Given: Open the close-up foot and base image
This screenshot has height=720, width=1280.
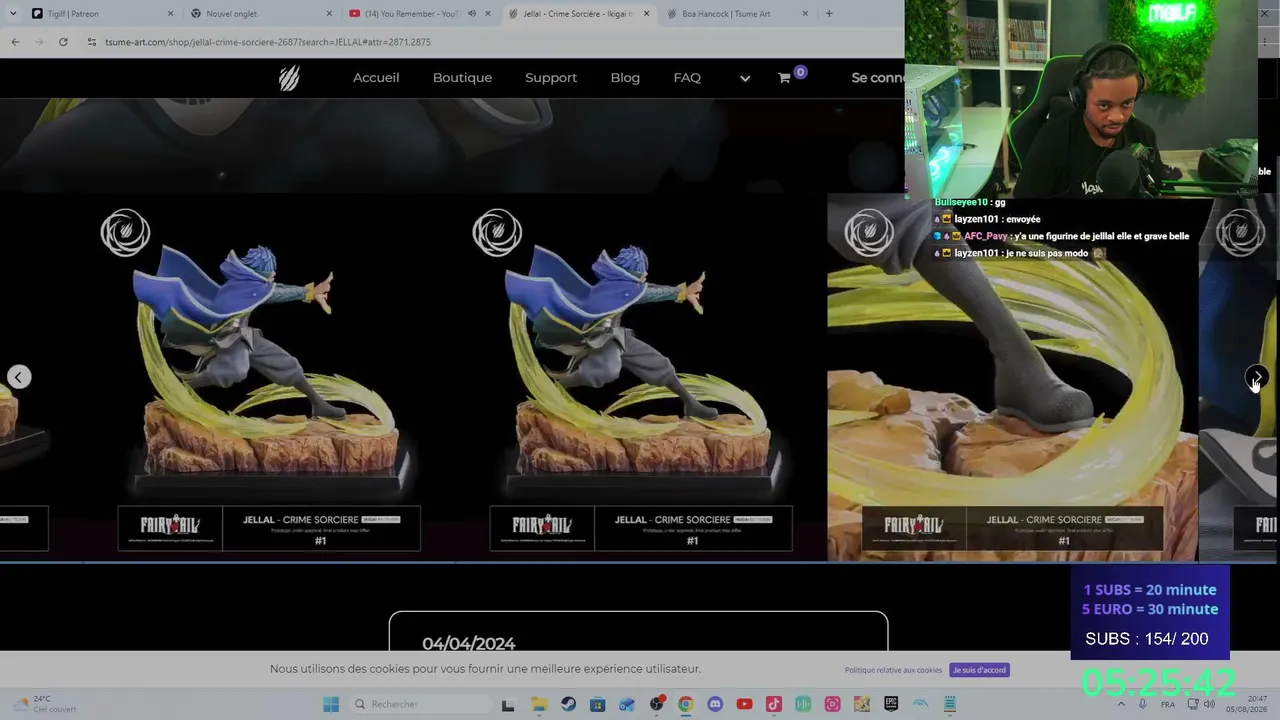Looking at the screenshot, I should pyautogui.click(x=1012, y=377).
